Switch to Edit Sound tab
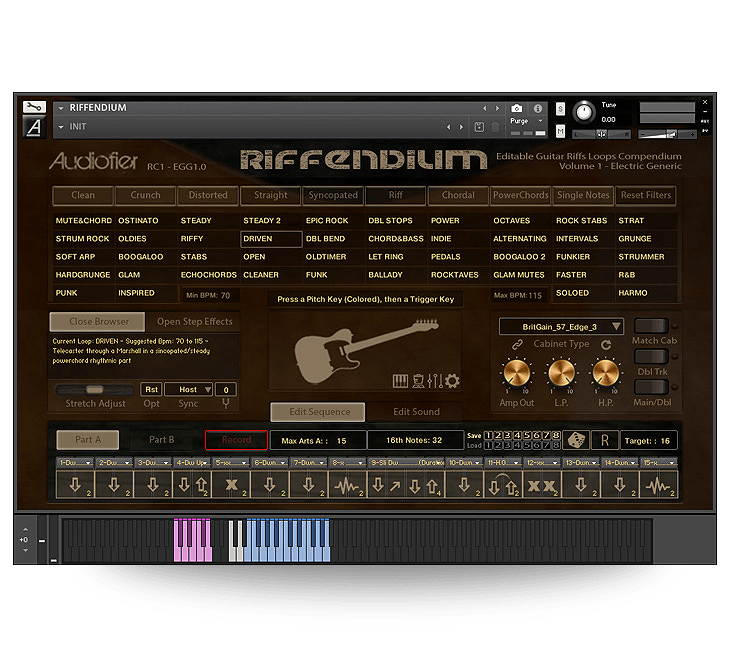 coord(416,412)
